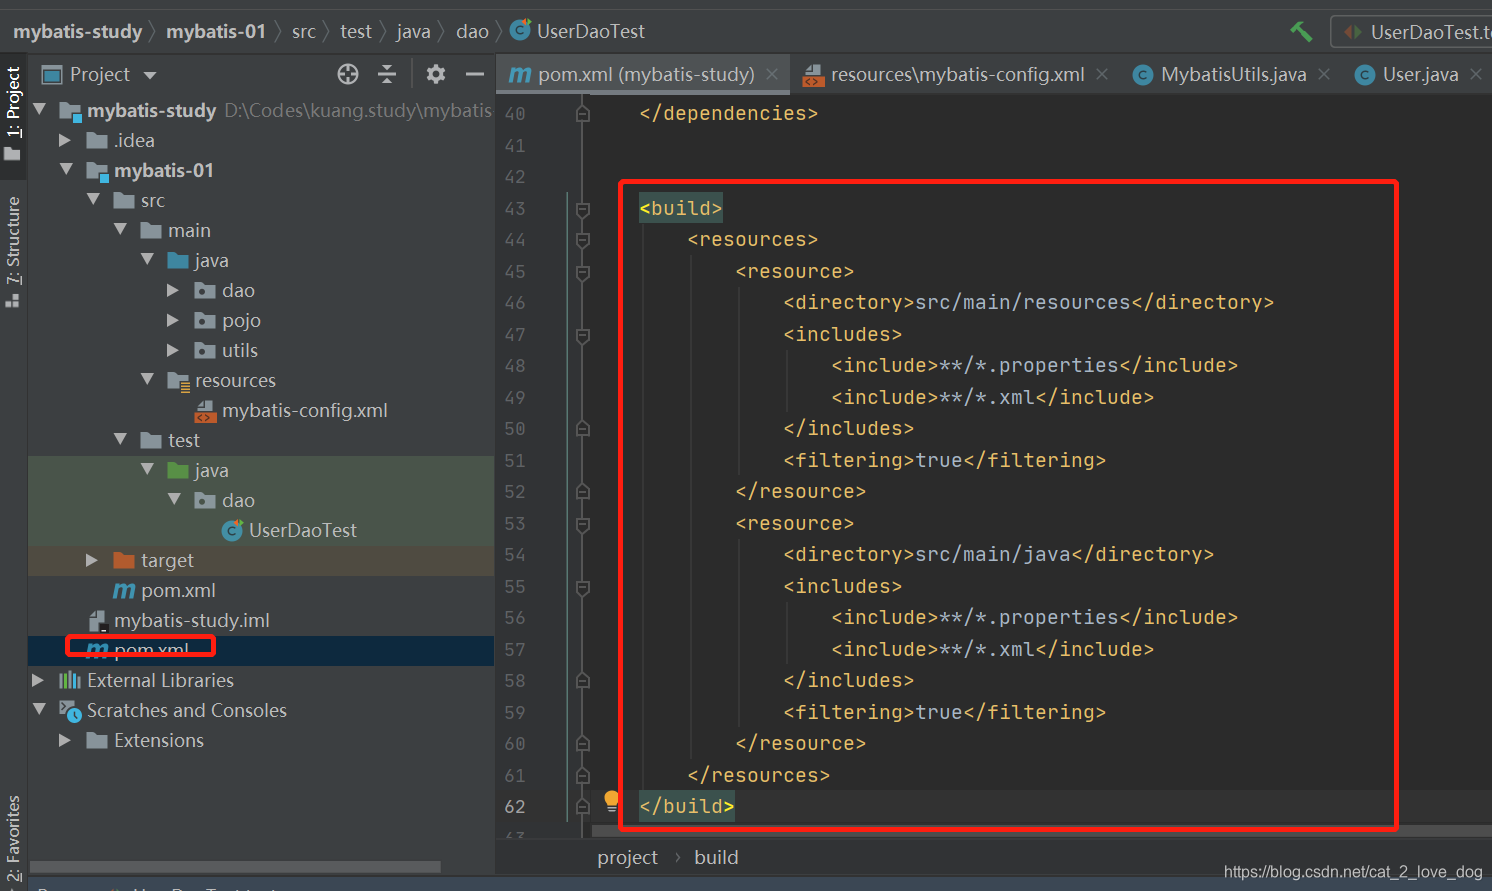Click the src/main/java directory text
The image size is (1492, 891).
(993, 554)
